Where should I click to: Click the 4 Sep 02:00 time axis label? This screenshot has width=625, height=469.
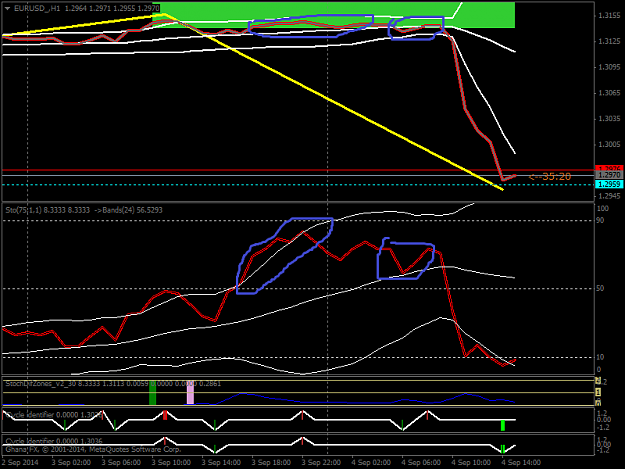pyautogui.click(x=371, y=463)
